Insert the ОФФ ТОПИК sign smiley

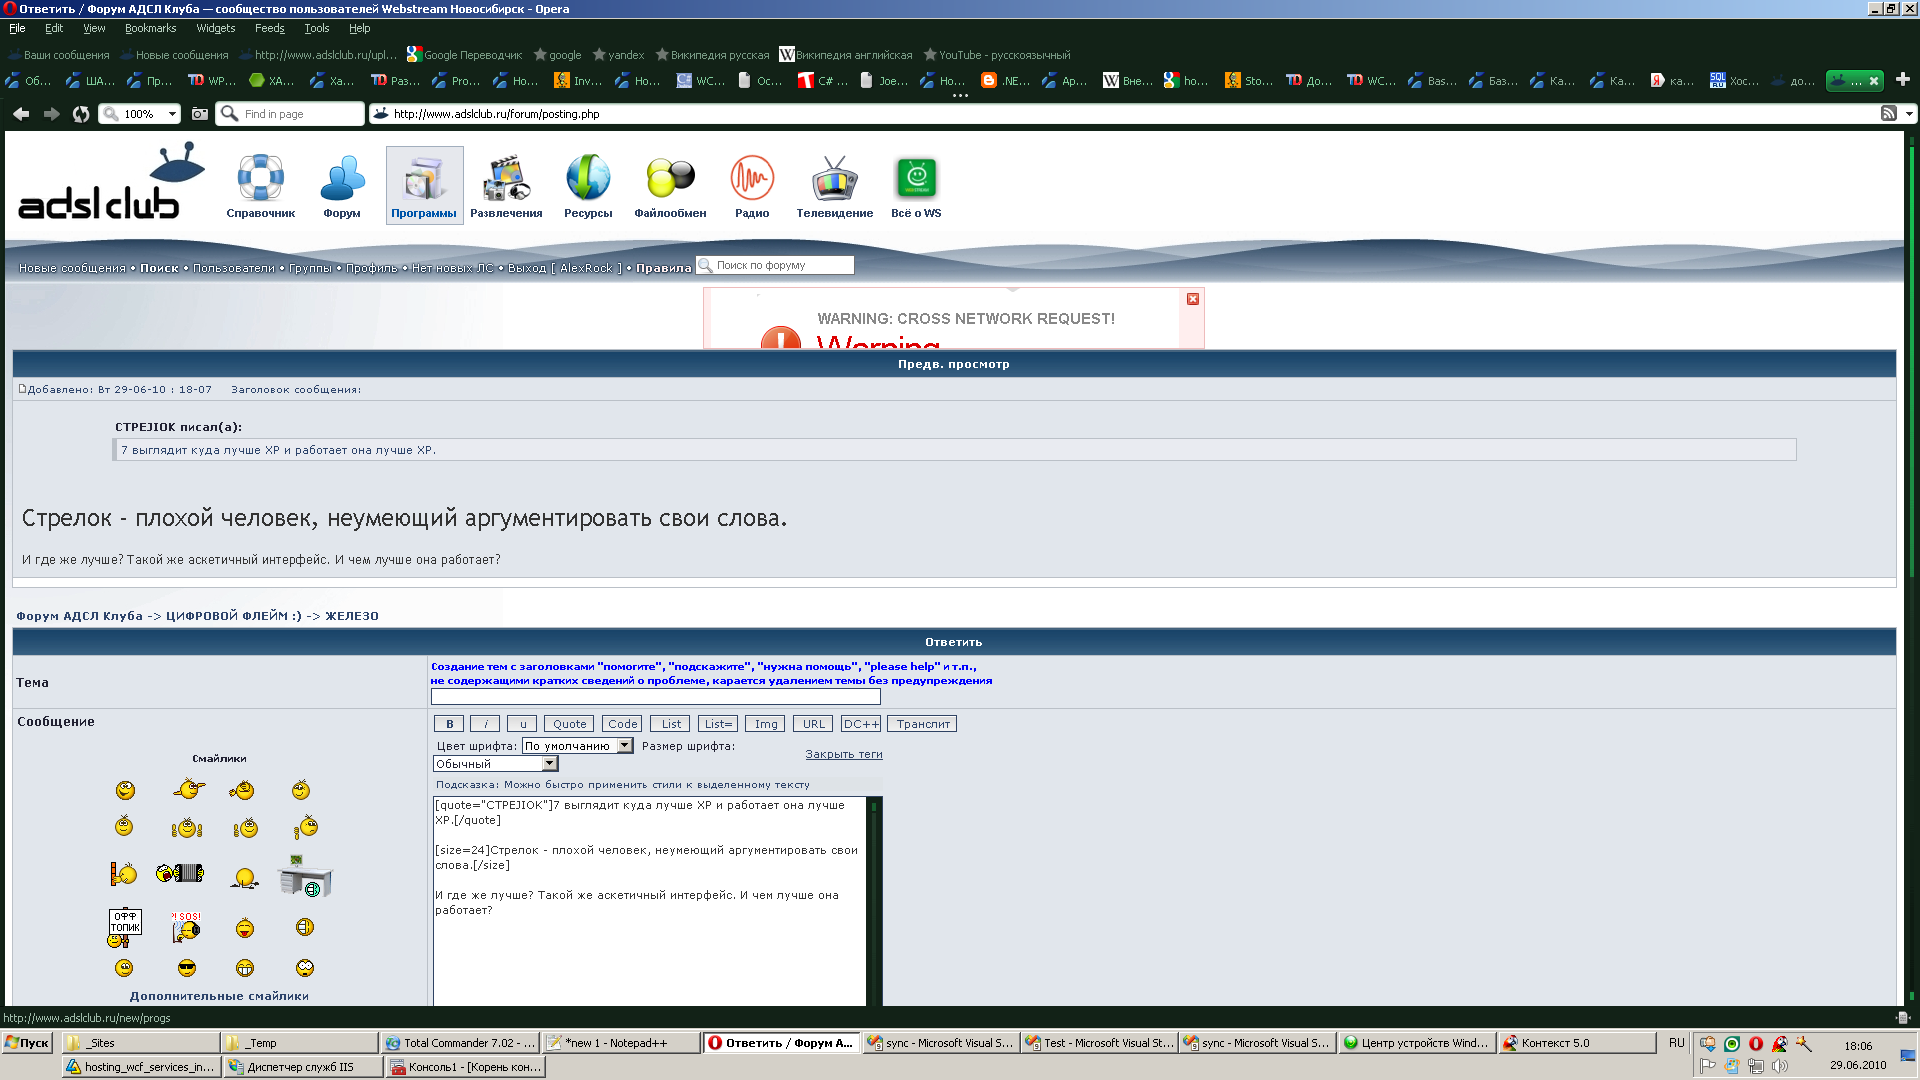click(124, 928)
